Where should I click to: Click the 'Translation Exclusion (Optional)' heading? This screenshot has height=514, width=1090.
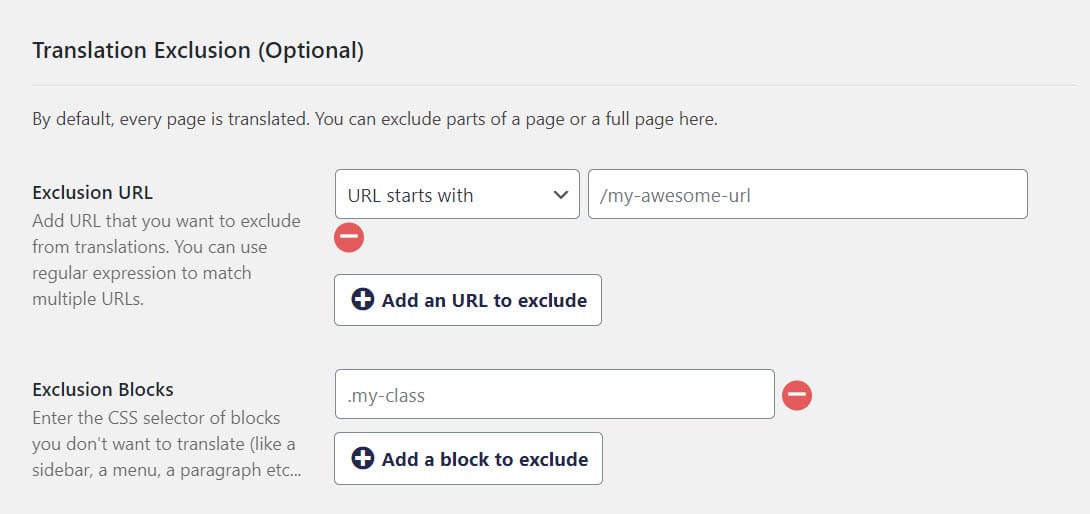coord(198,50)
